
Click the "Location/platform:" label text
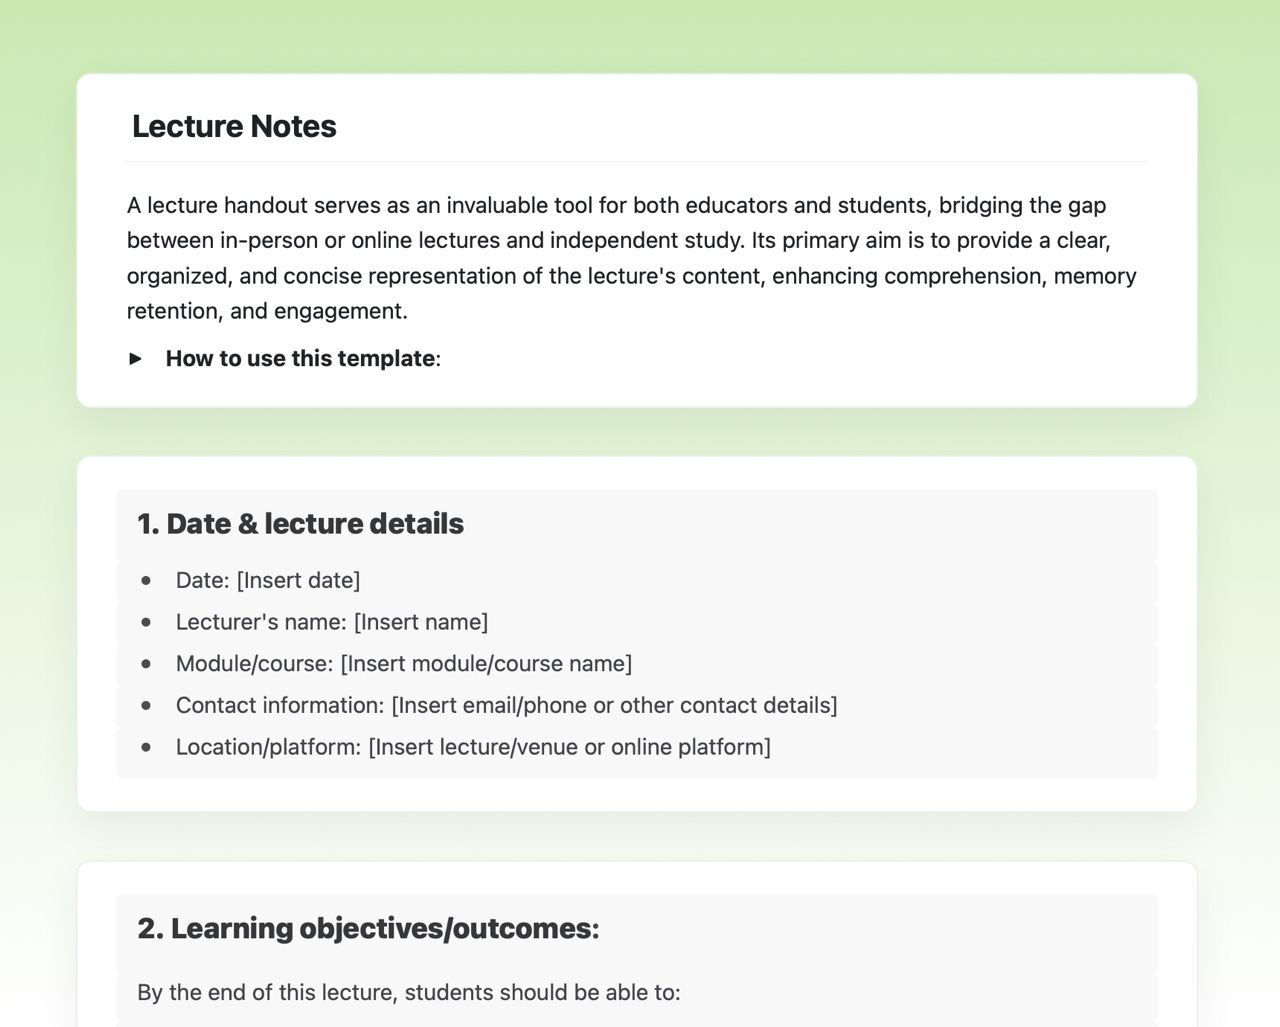point(268,747)
